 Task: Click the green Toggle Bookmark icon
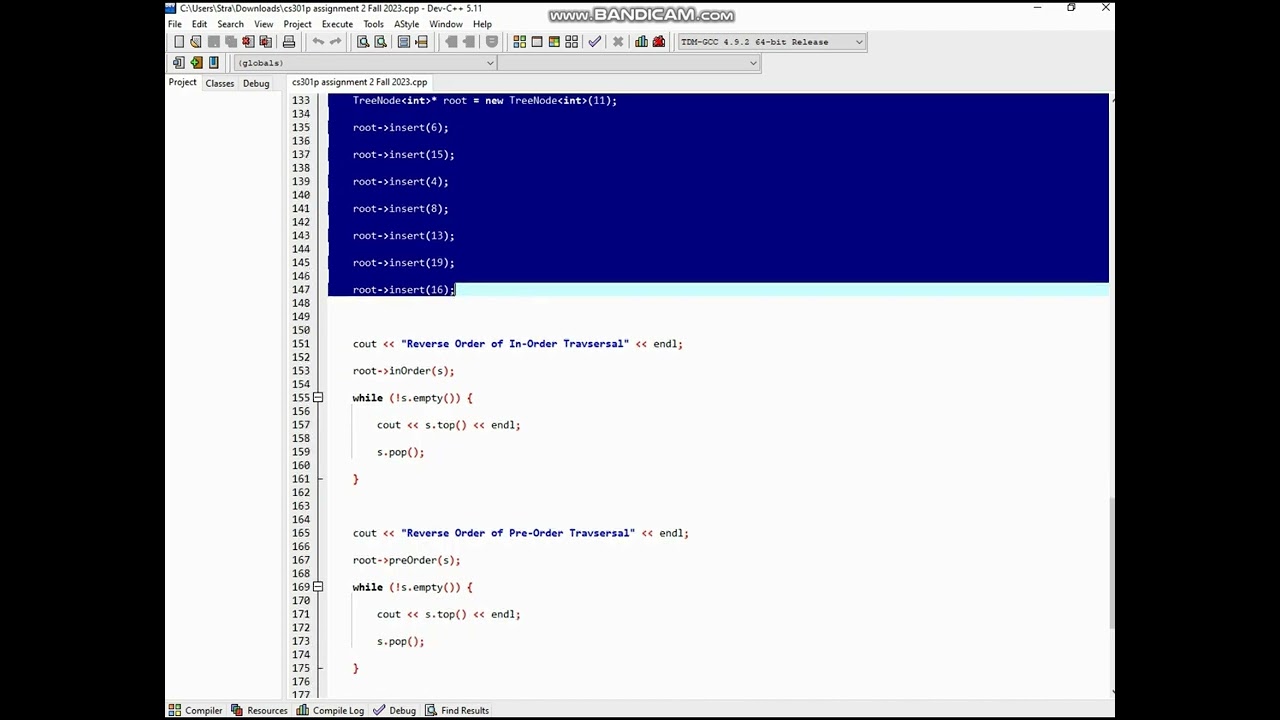coord(196,63)
